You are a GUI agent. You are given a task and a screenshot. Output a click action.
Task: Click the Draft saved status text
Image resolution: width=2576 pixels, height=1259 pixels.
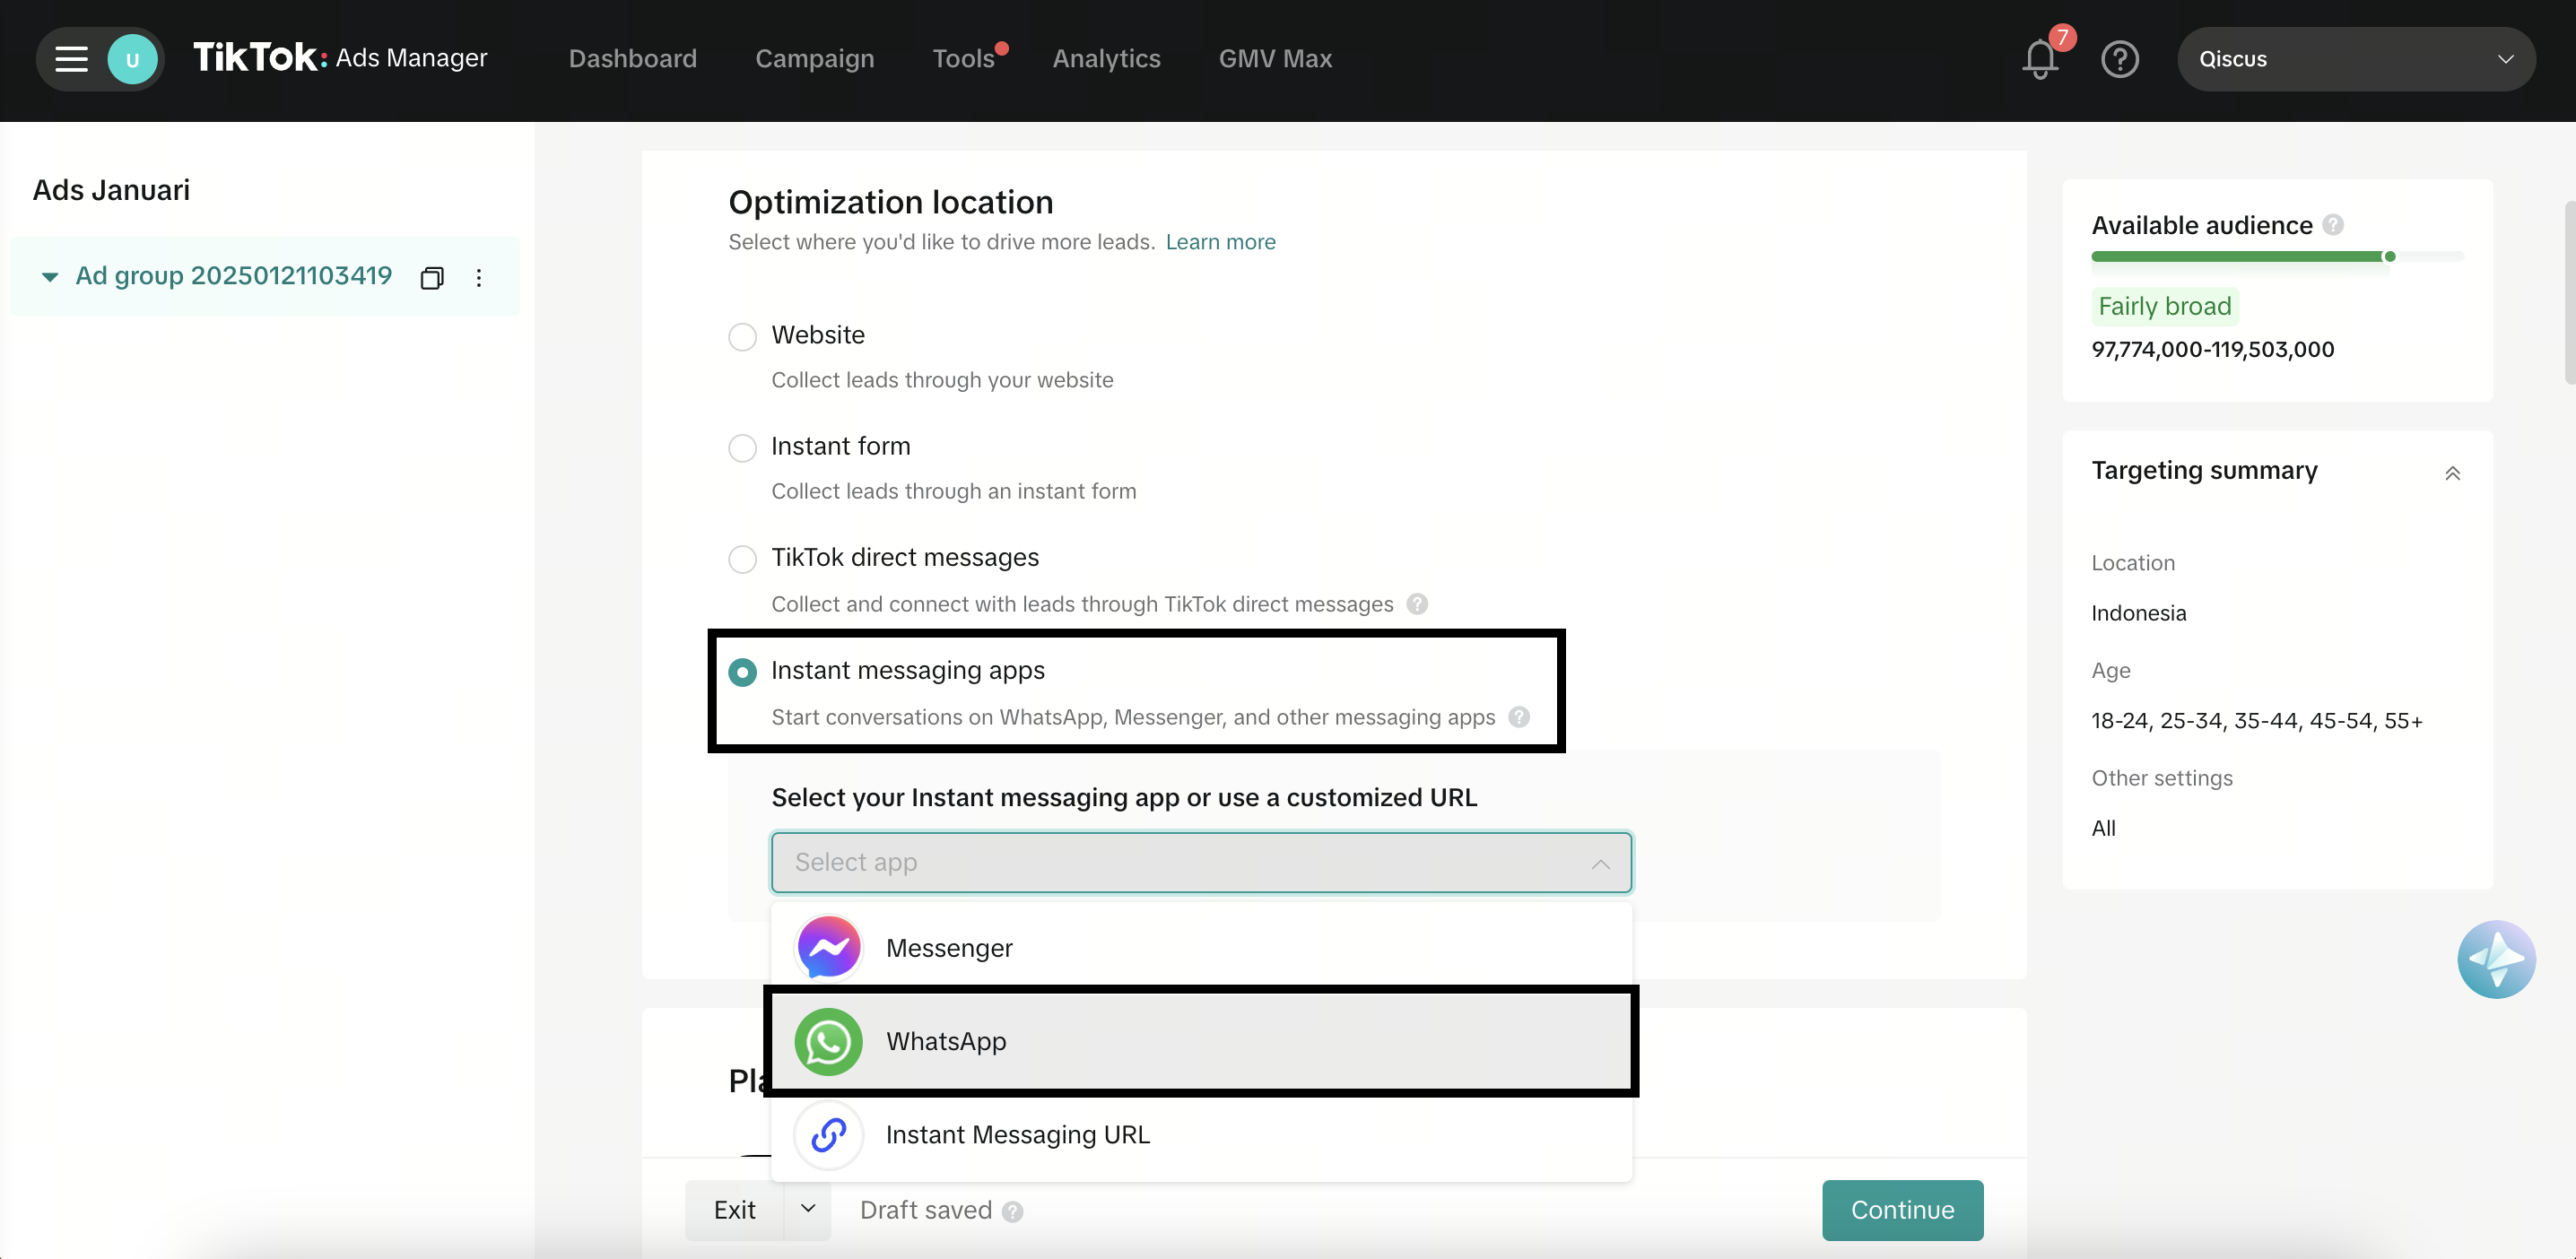(925, 1210)
